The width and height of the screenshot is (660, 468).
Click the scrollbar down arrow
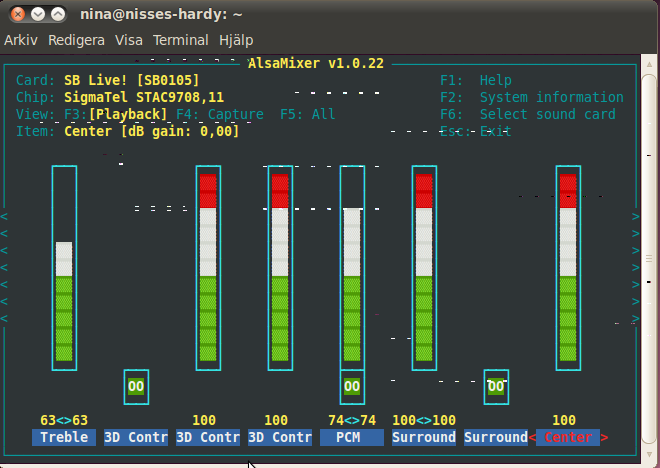(x=649, y=455)
